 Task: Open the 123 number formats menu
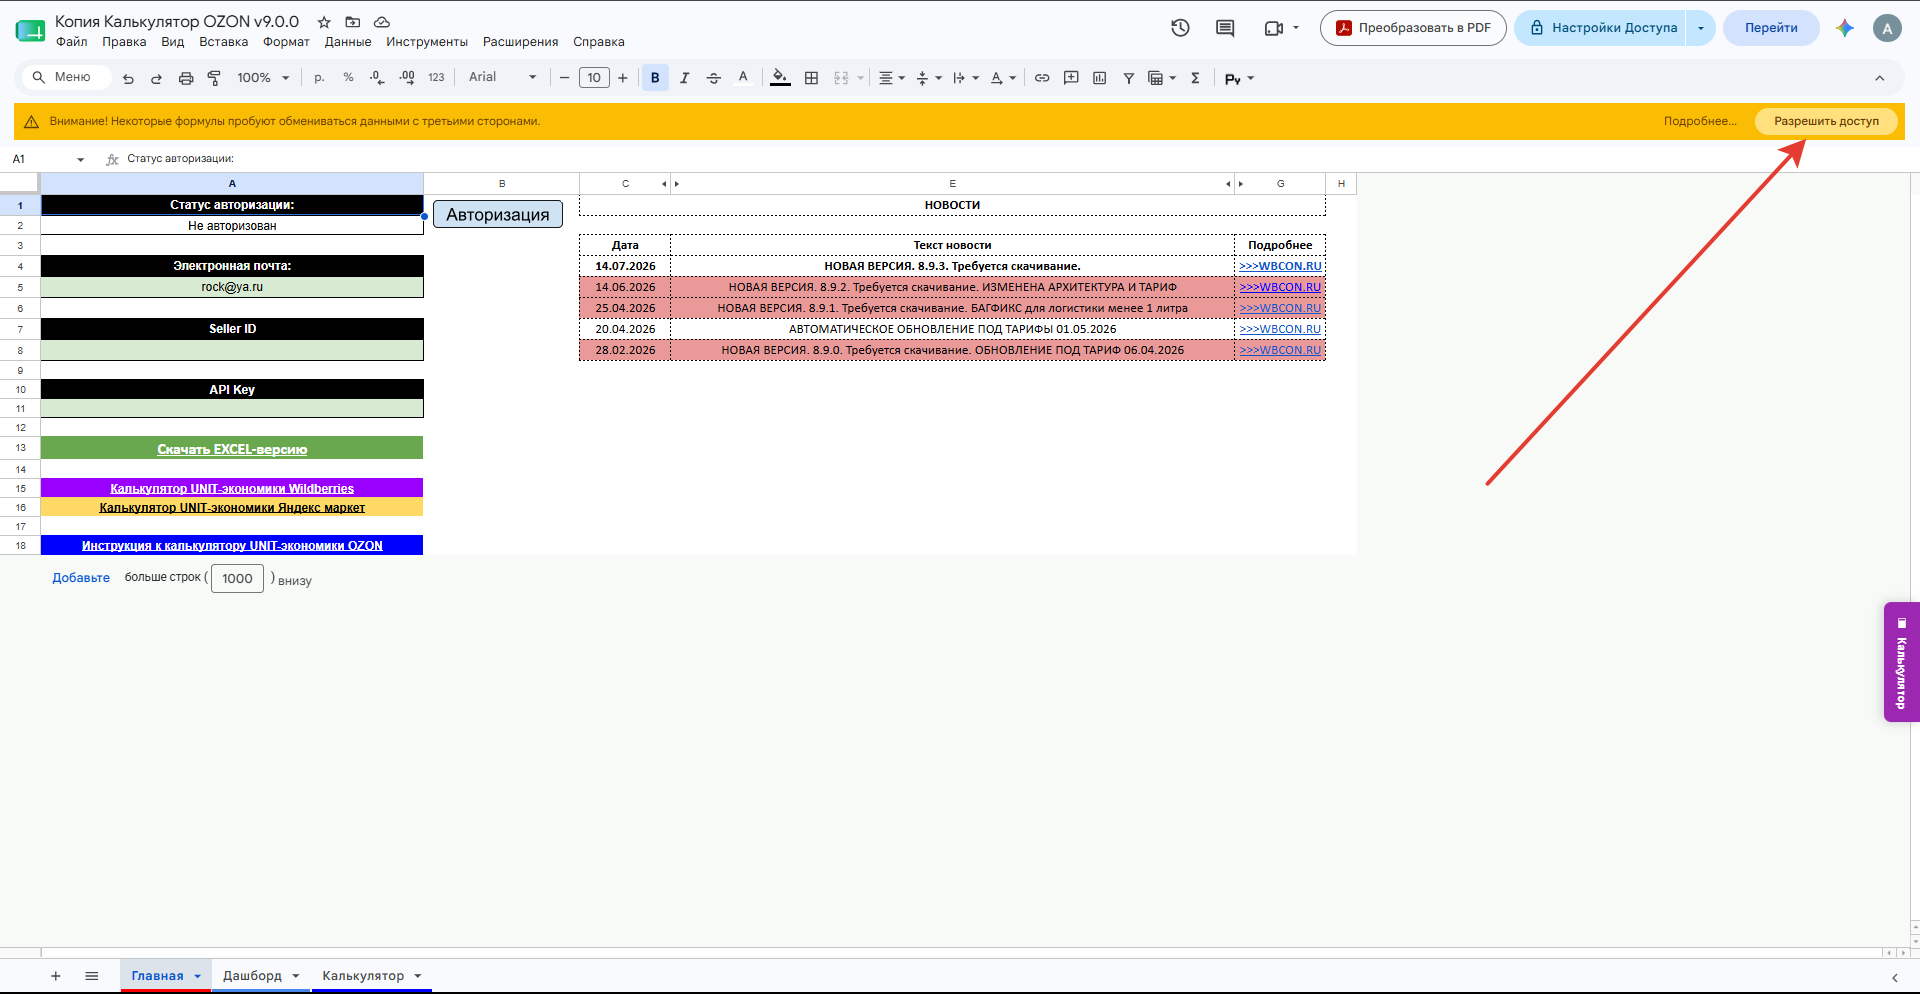(436, 78)
